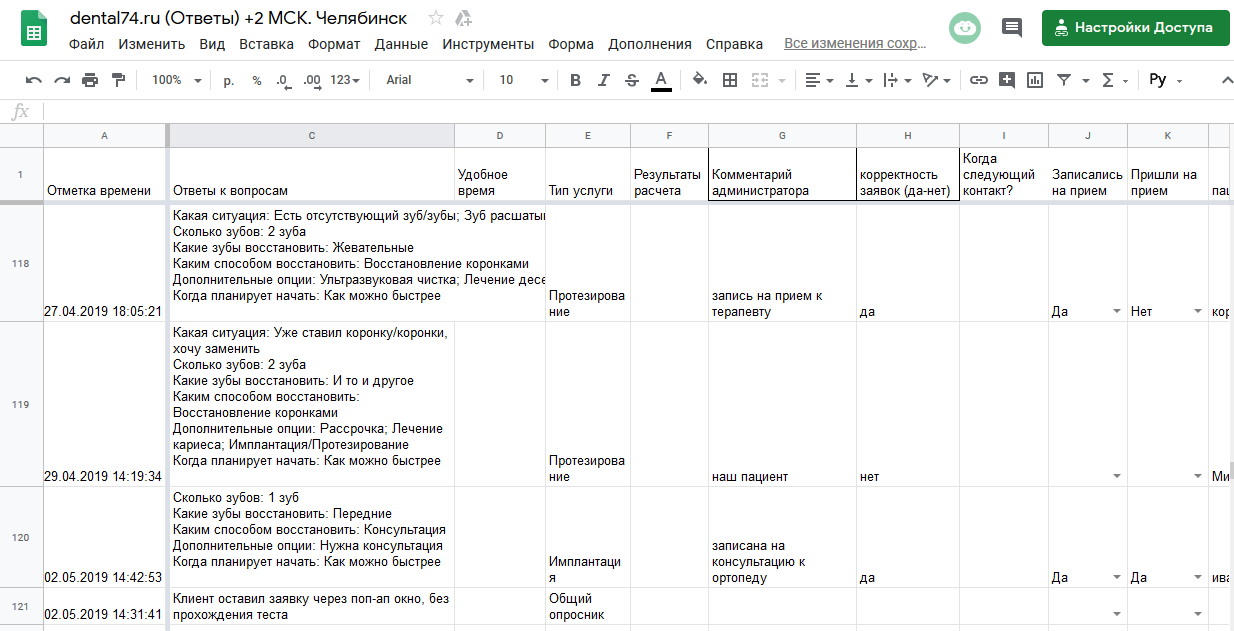Open the Дополнения menu
This screenshot has height=631, width=1234.
pos(650,44)
